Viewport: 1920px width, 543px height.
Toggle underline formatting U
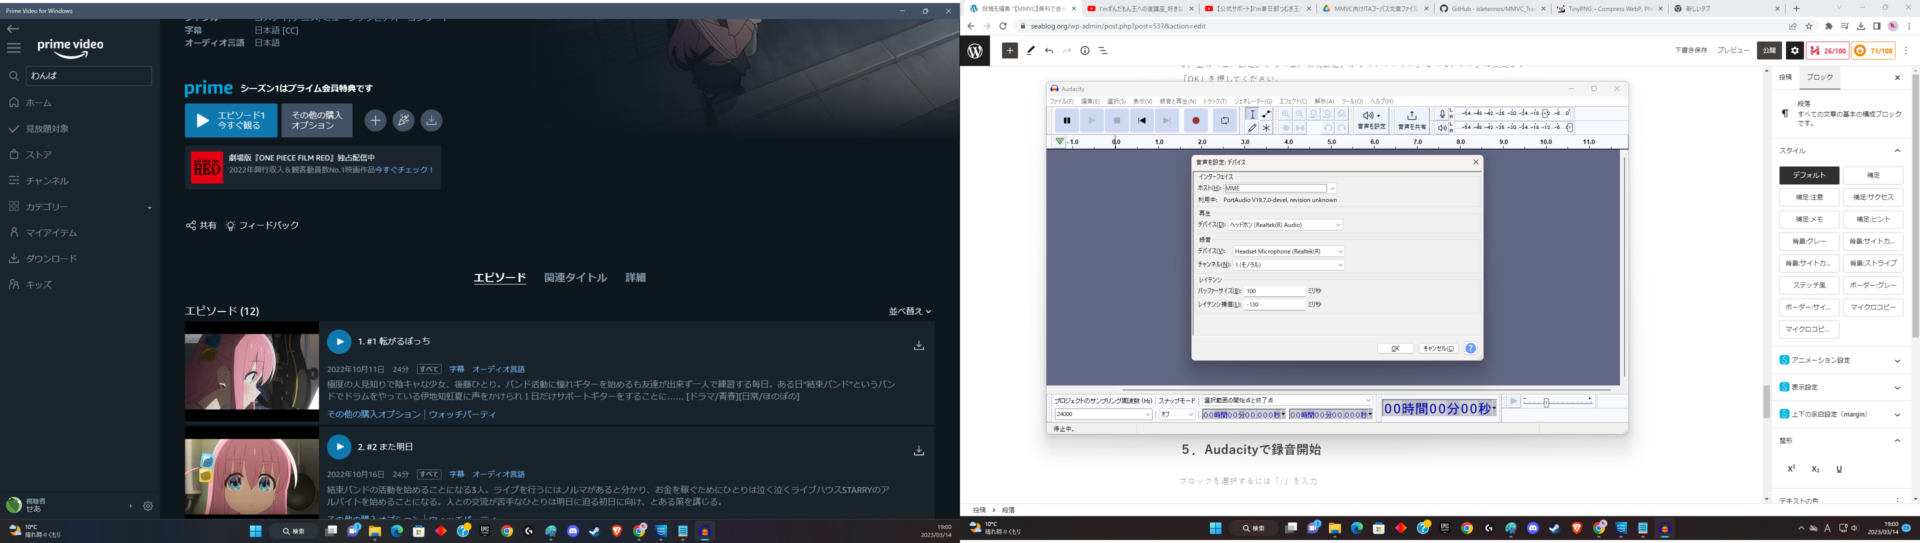click(x=1838, y=468)
